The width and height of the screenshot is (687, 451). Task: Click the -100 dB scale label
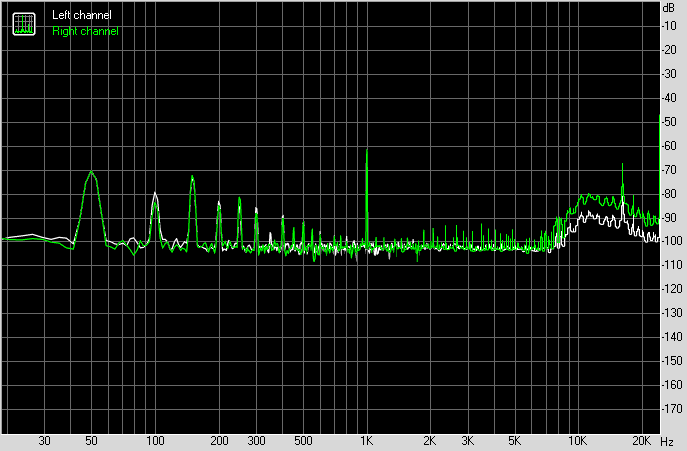point(671,241)
